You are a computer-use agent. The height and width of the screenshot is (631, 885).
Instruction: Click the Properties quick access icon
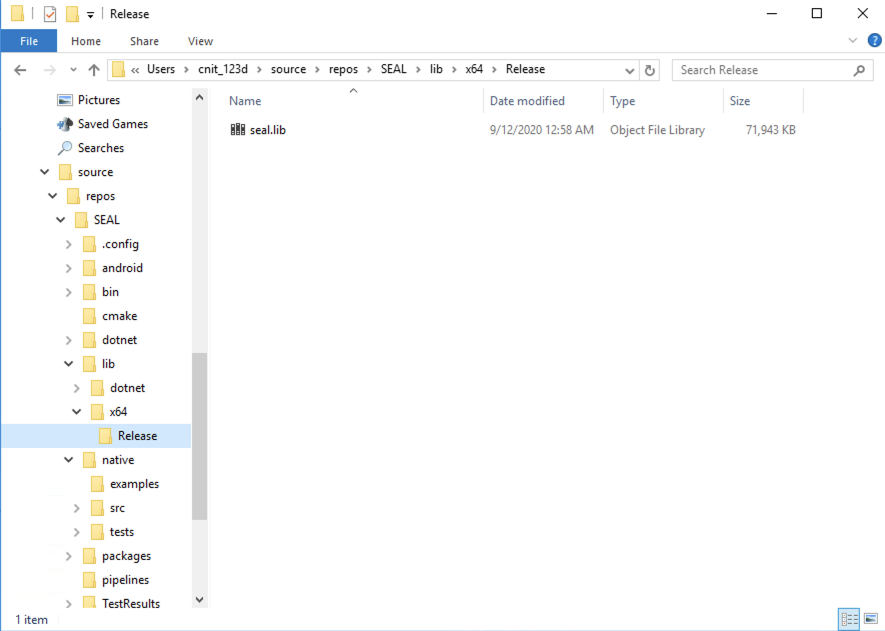(x=50, y=14)
